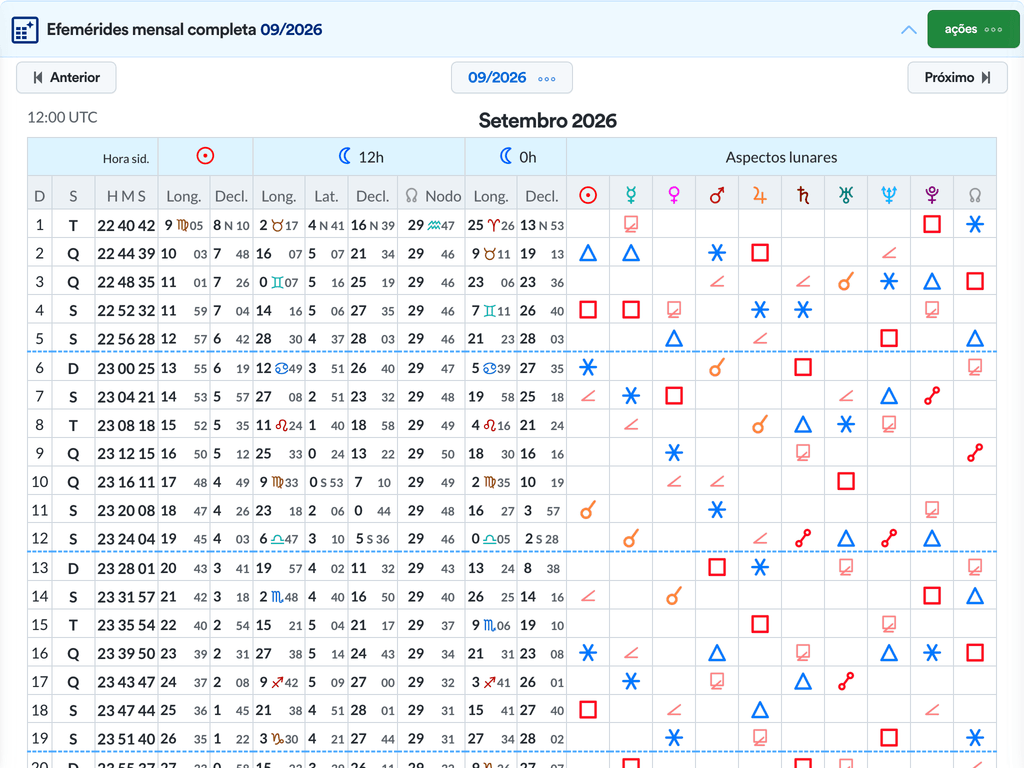Click the orange conjunction in day 11's Sun column
Screen dimensions: 1024x768
pyautogui.click(x=588, y=510)
